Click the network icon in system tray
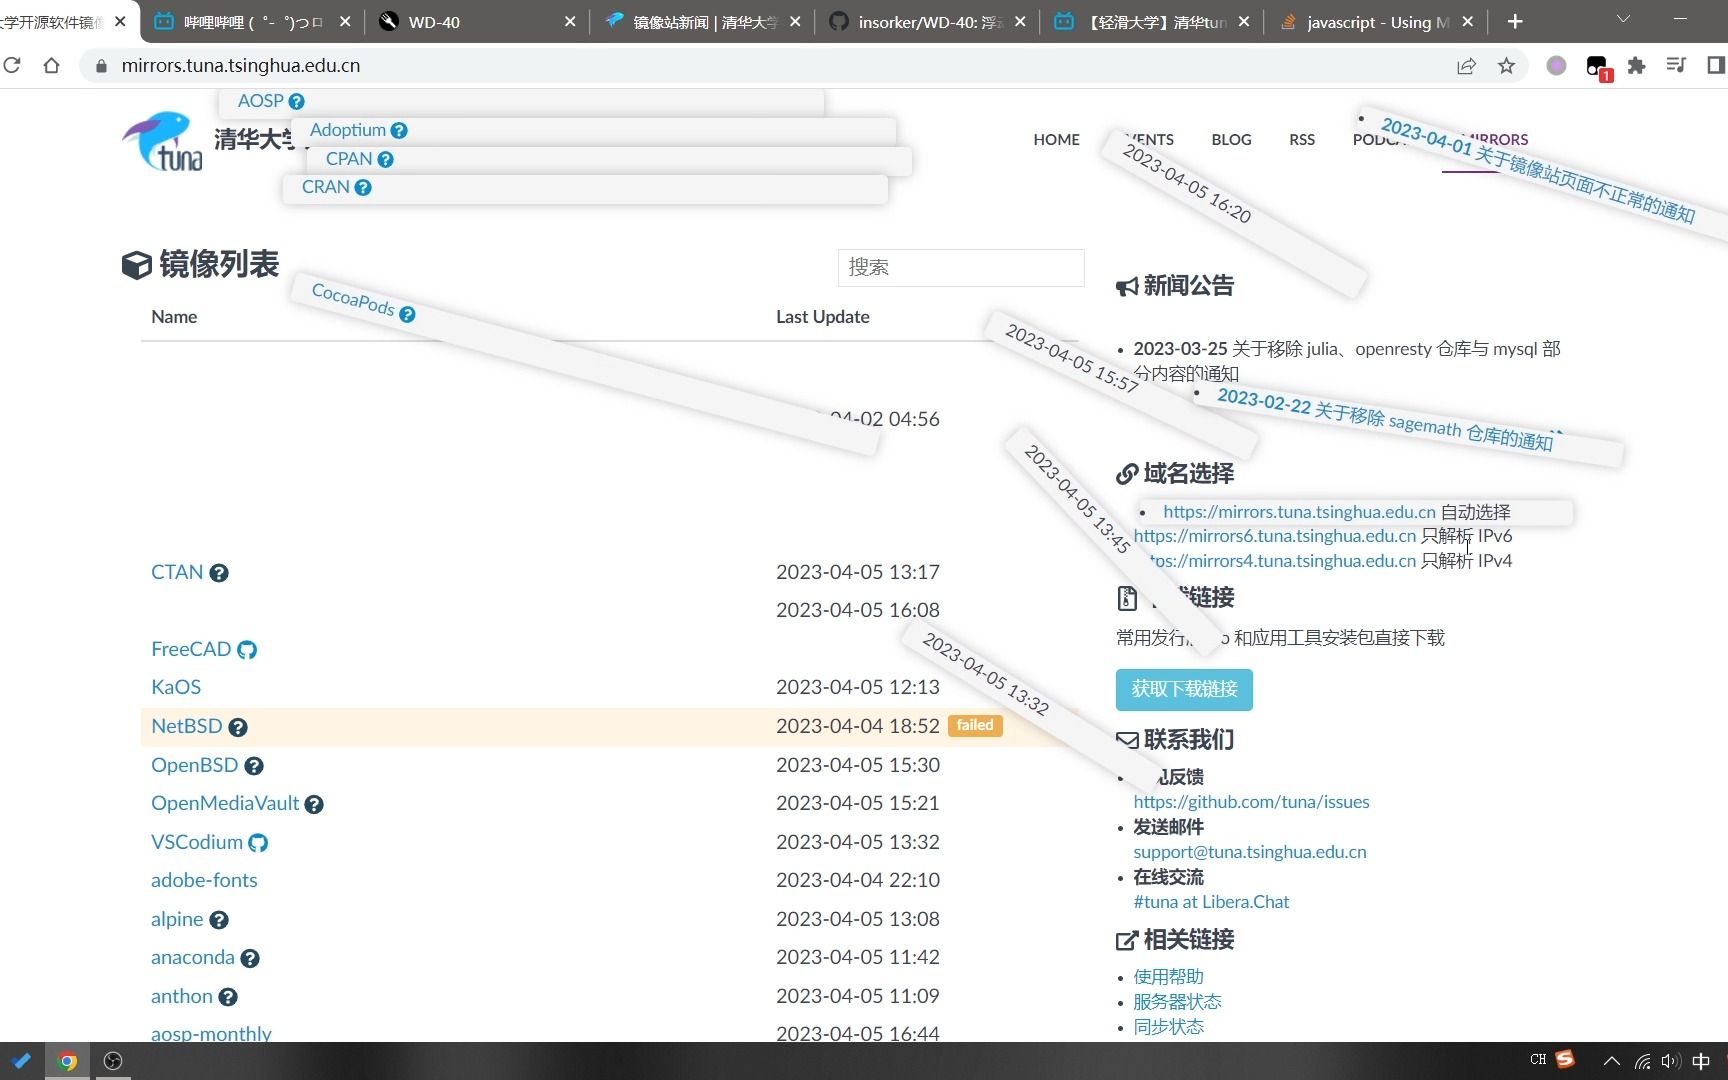The width and height of the screenshot is (1728, 1080). pyautogui.click(x=1643, y=1061)
